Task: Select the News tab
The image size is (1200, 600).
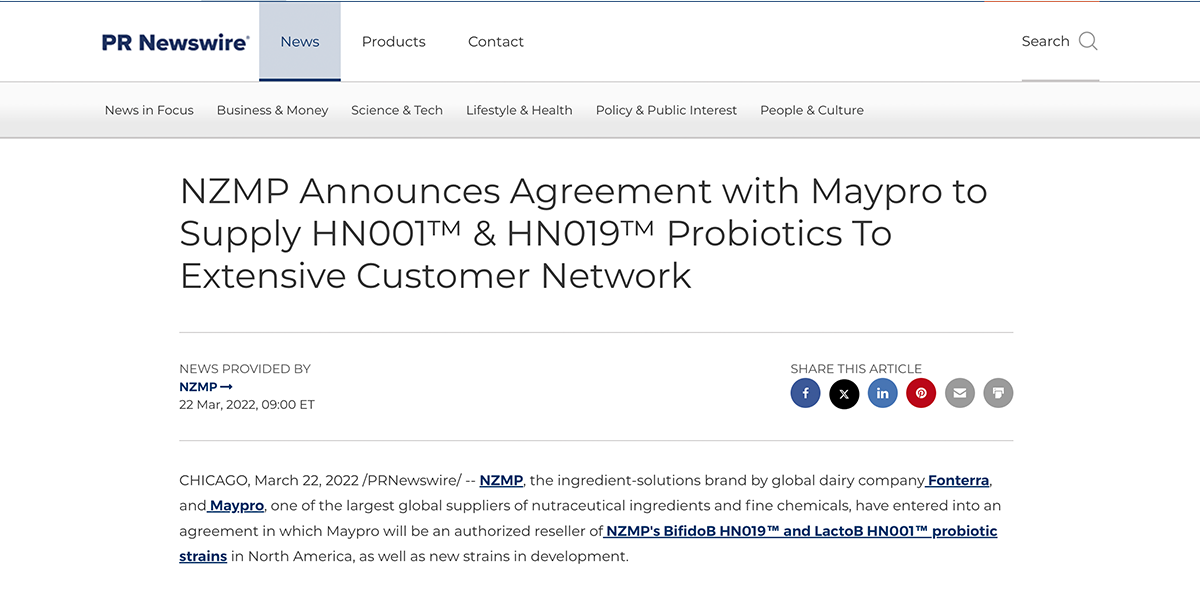Action: pos(299,41)
